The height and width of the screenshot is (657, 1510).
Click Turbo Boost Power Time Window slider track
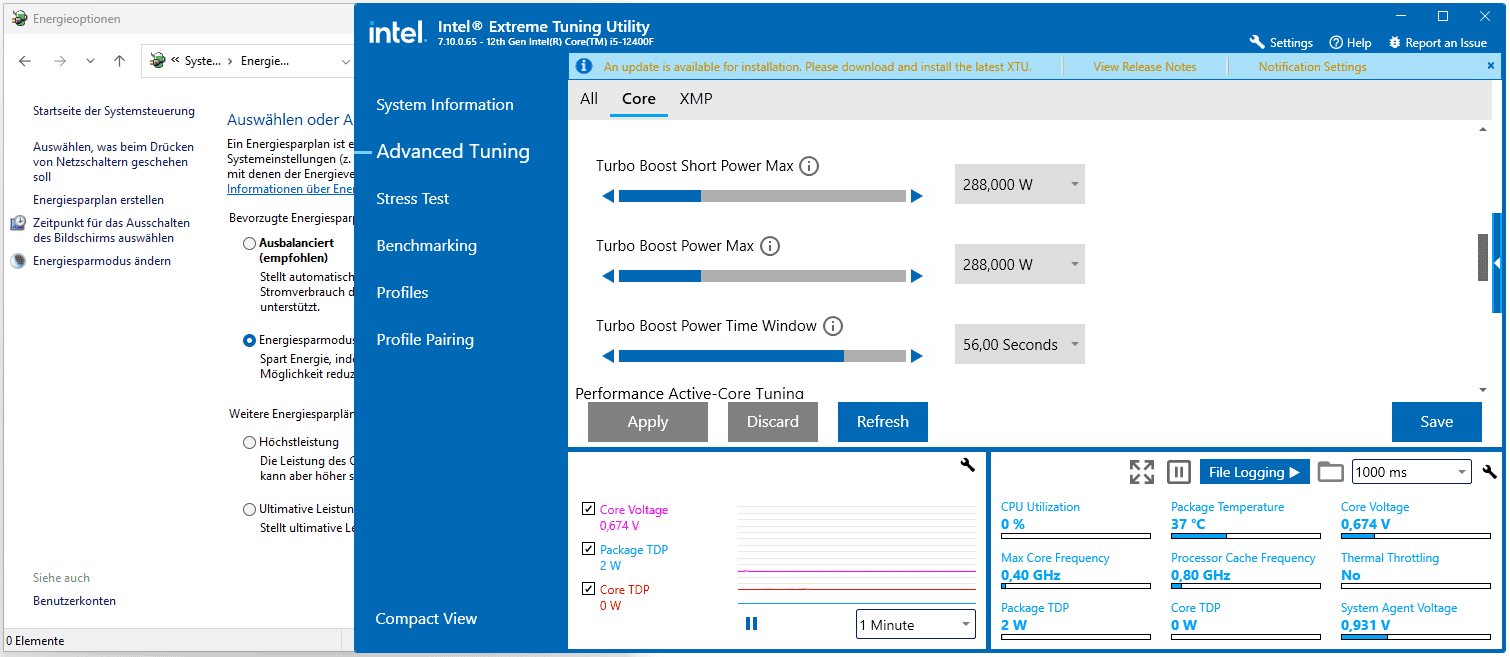coord(762,356)
